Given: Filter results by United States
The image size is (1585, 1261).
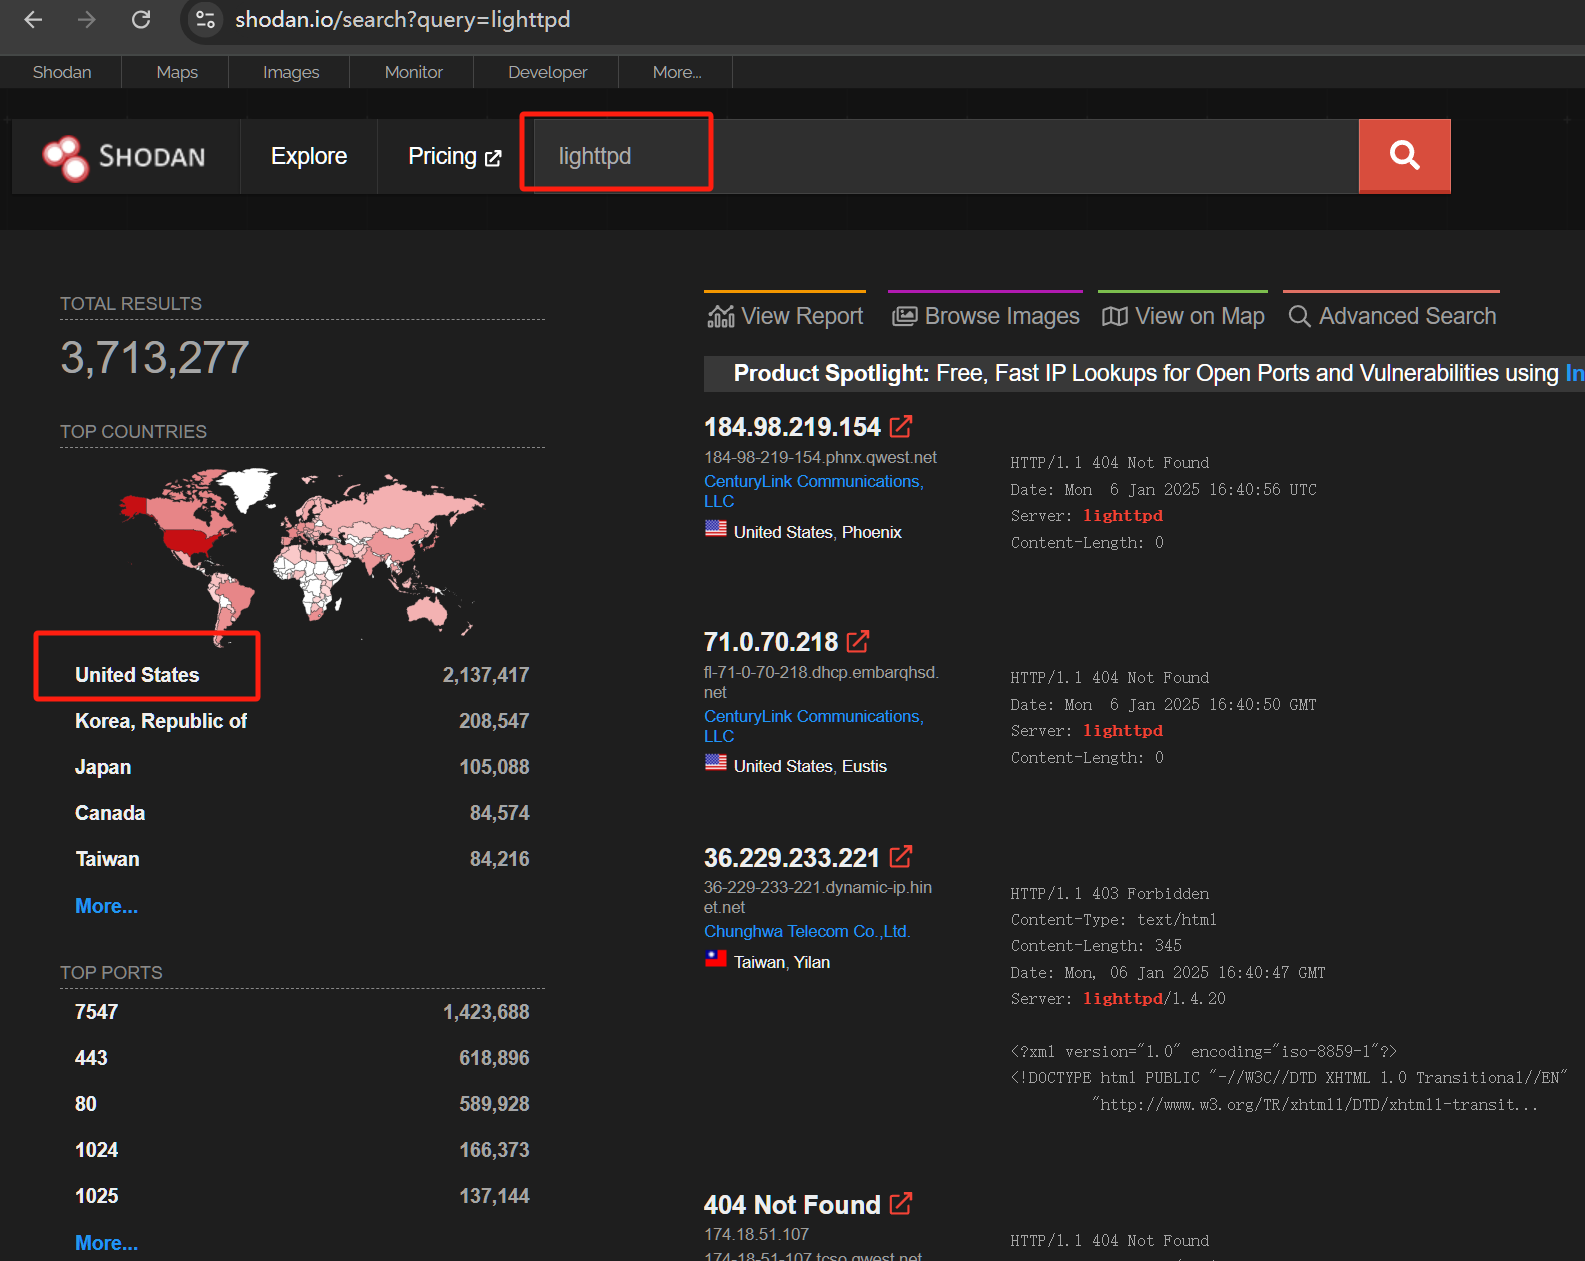Looking at the screenshot, I should click(x=137, y=675).
